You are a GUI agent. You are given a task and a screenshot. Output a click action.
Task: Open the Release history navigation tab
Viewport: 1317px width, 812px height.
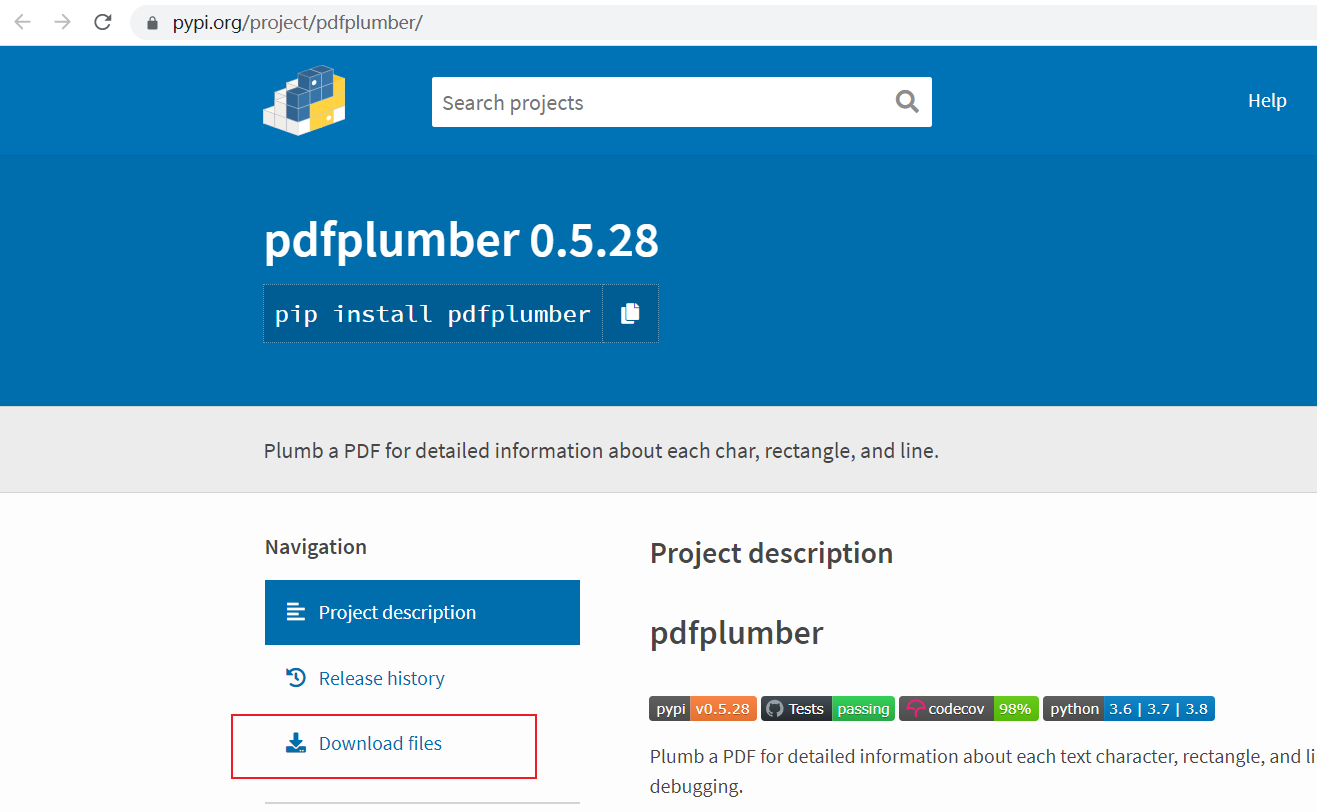click(x=422, y=678)
